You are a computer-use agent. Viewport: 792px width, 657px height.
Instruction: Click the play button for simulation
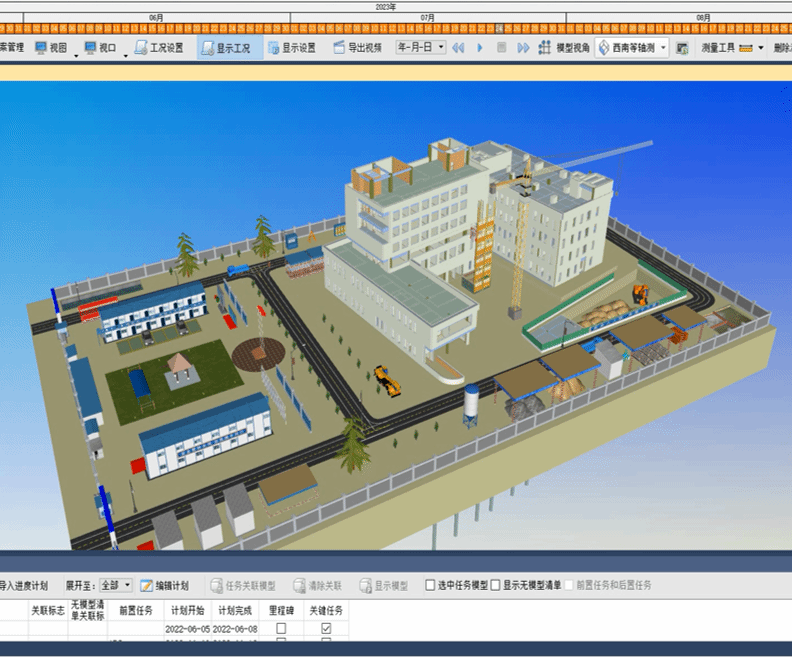[480, 47]
